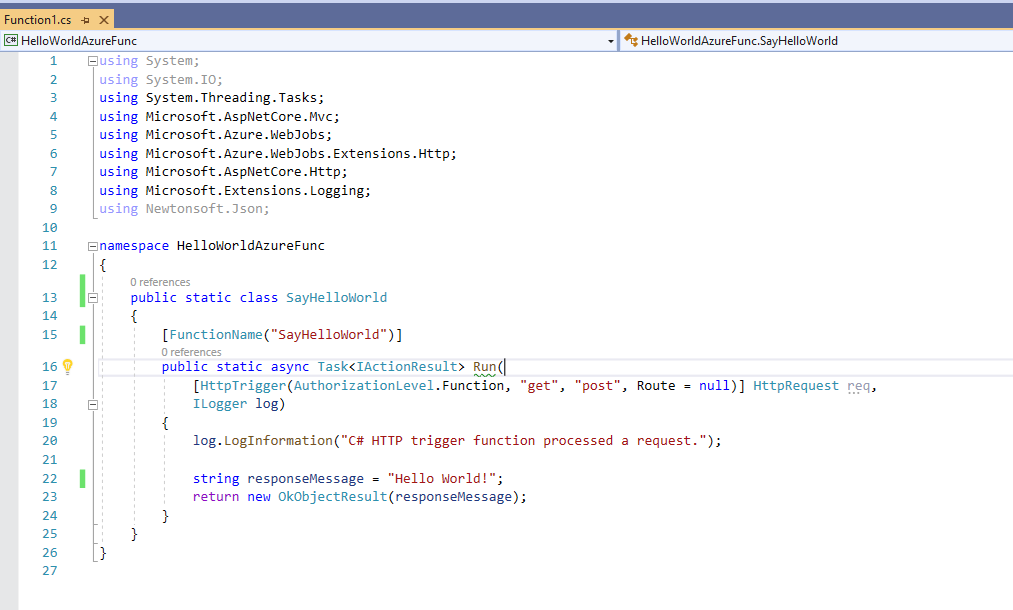Screen dimensions: 1013x610
Task: Click the HttpTrigger attribute
Action: click(x=243, y=386)
